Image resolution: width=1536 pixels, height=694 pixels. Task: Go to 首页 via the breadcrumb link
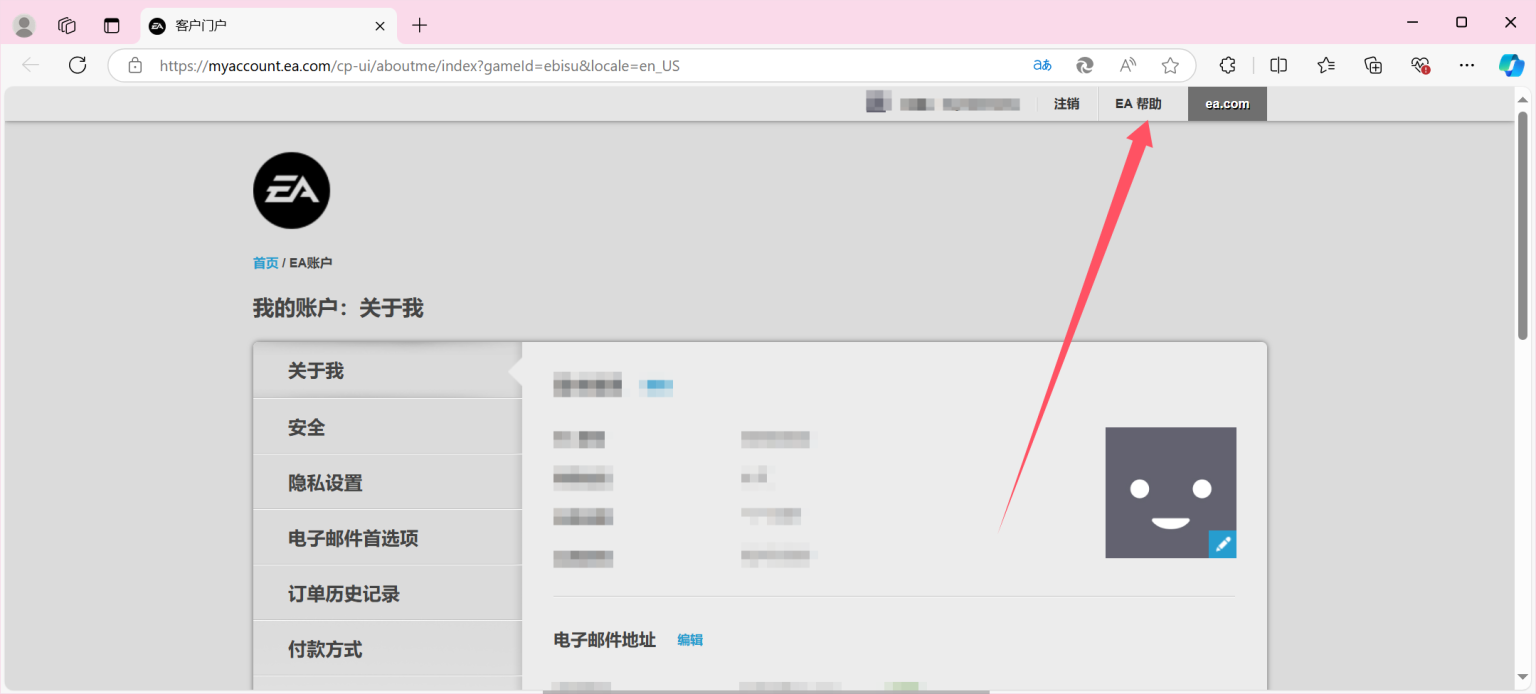coord(265,262)
